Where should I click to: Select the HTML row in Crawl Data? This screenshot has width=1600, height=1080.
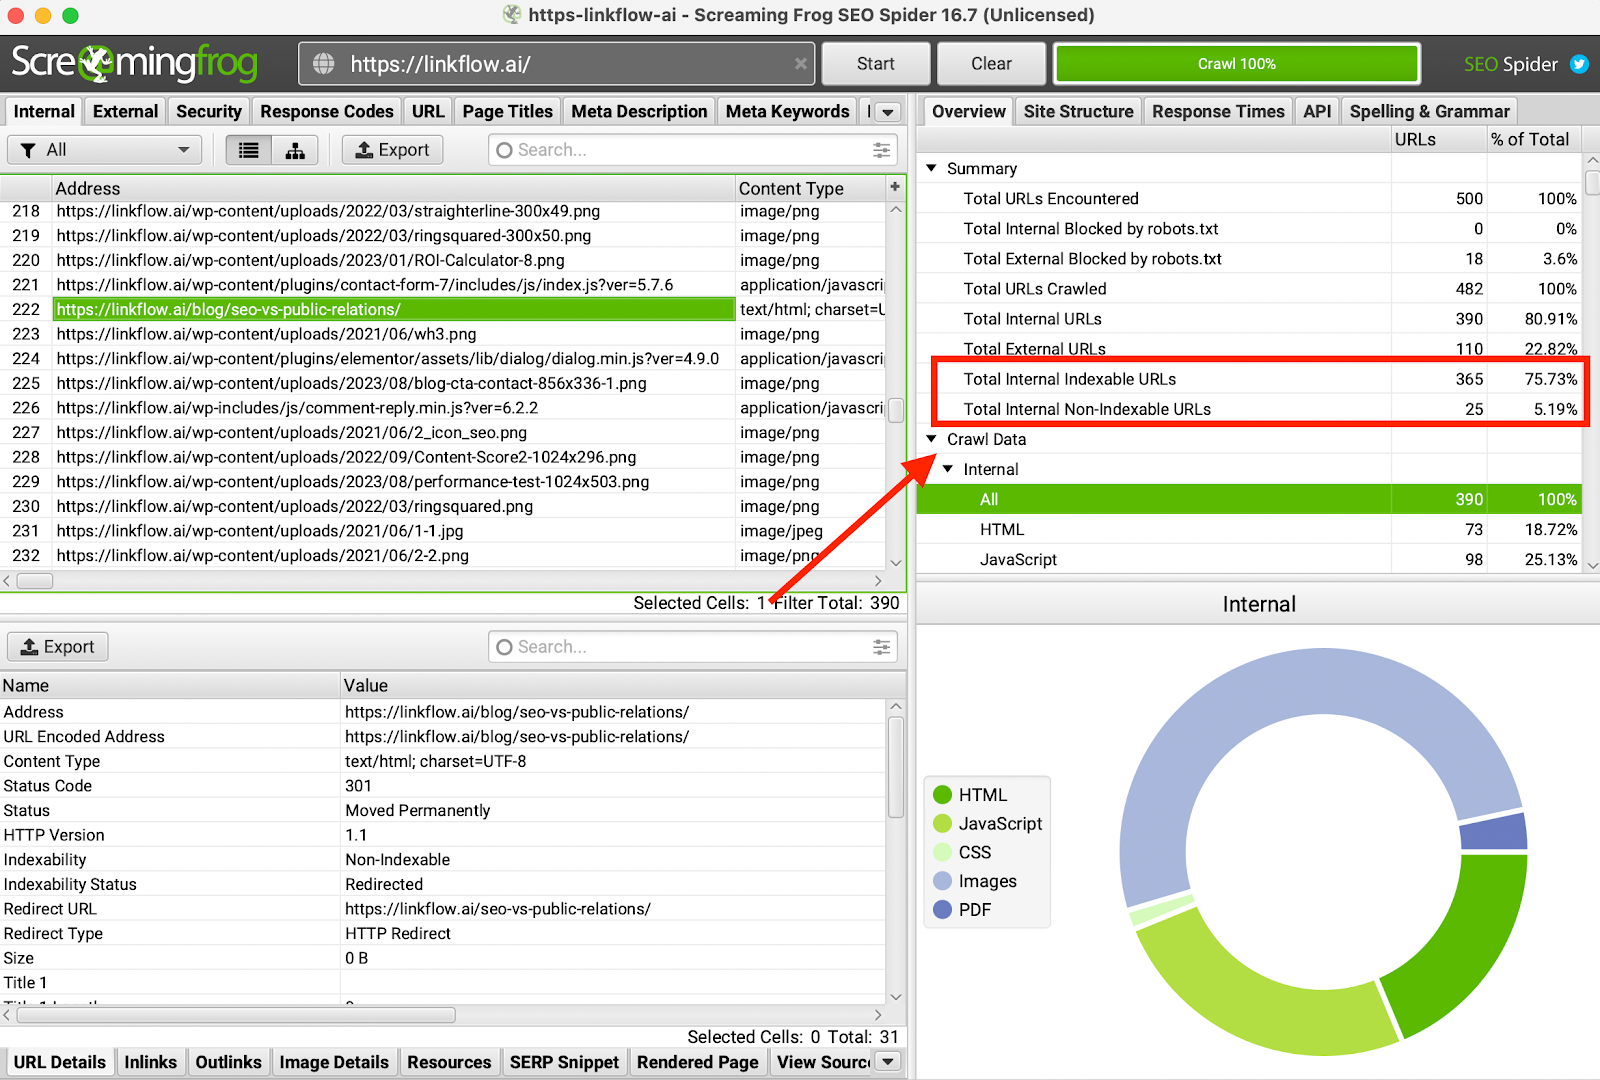[1249, 529]
